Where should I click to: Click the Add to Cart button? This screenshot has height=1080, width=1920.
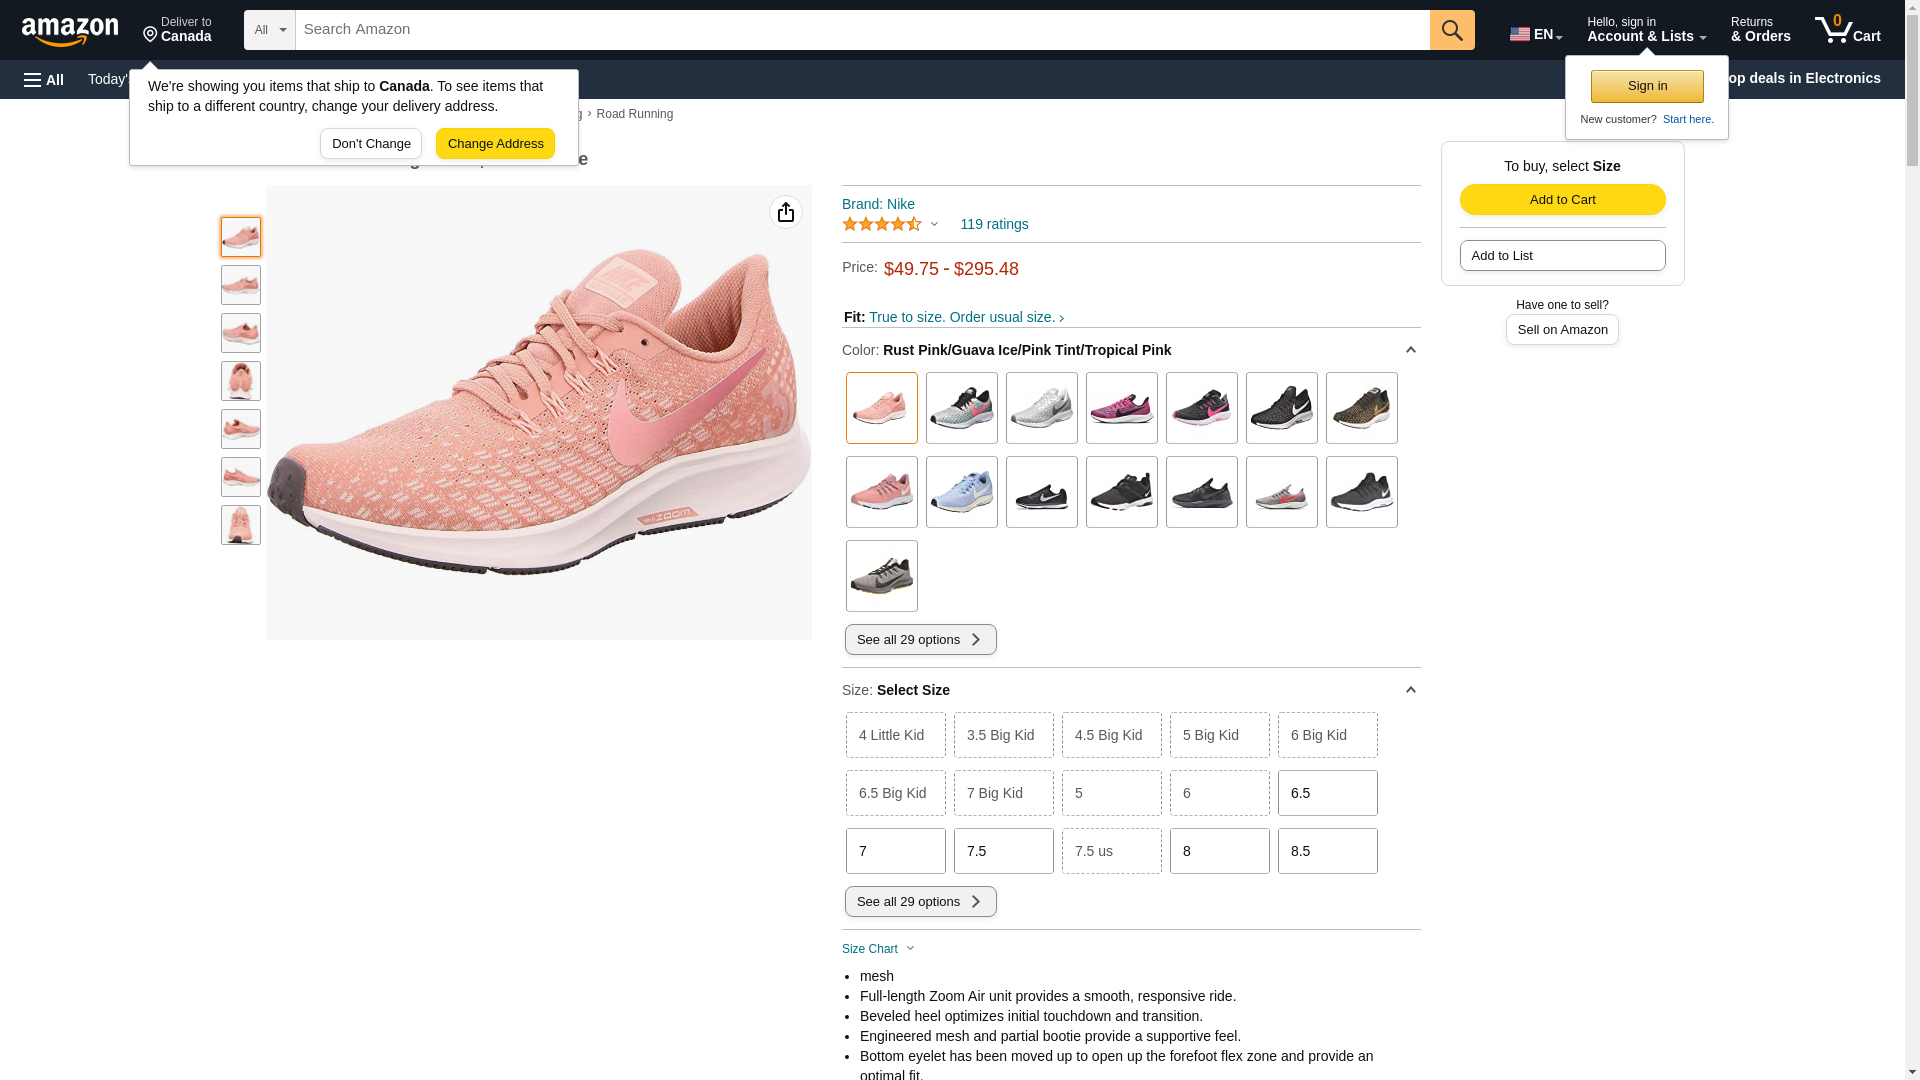point(1562,199)
